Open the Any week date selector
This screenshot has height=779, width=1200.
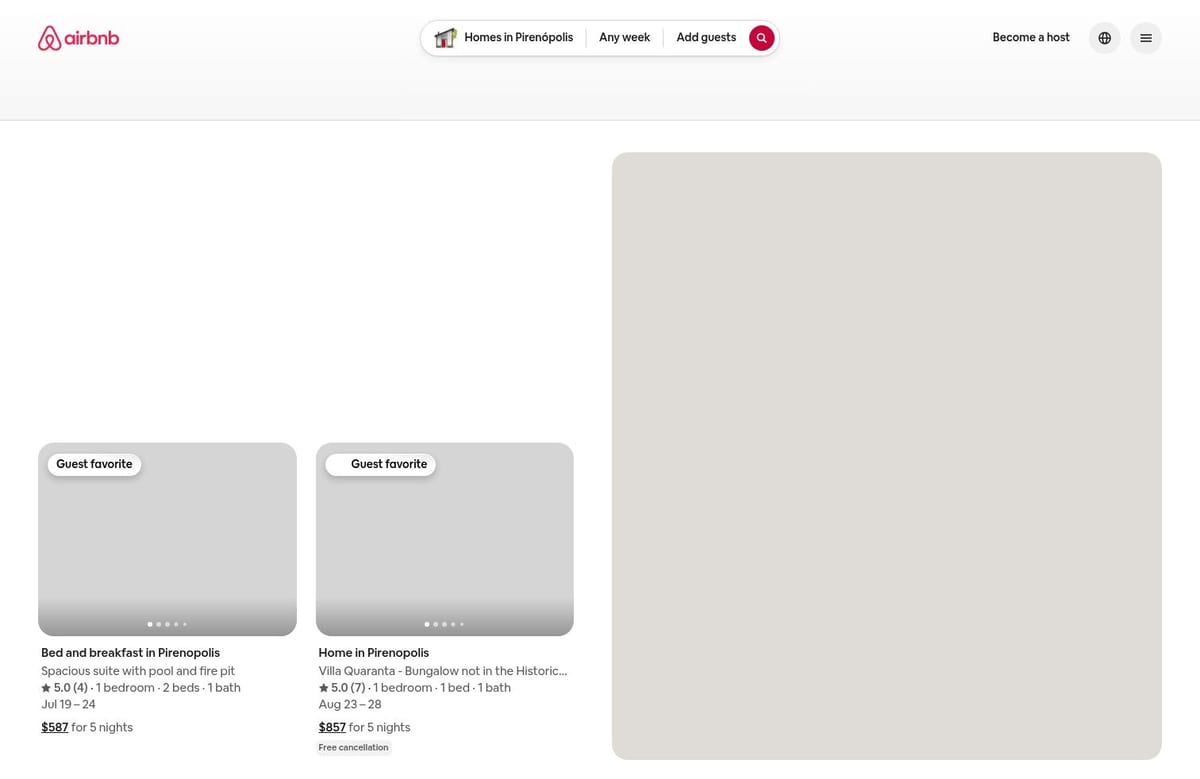624,38
